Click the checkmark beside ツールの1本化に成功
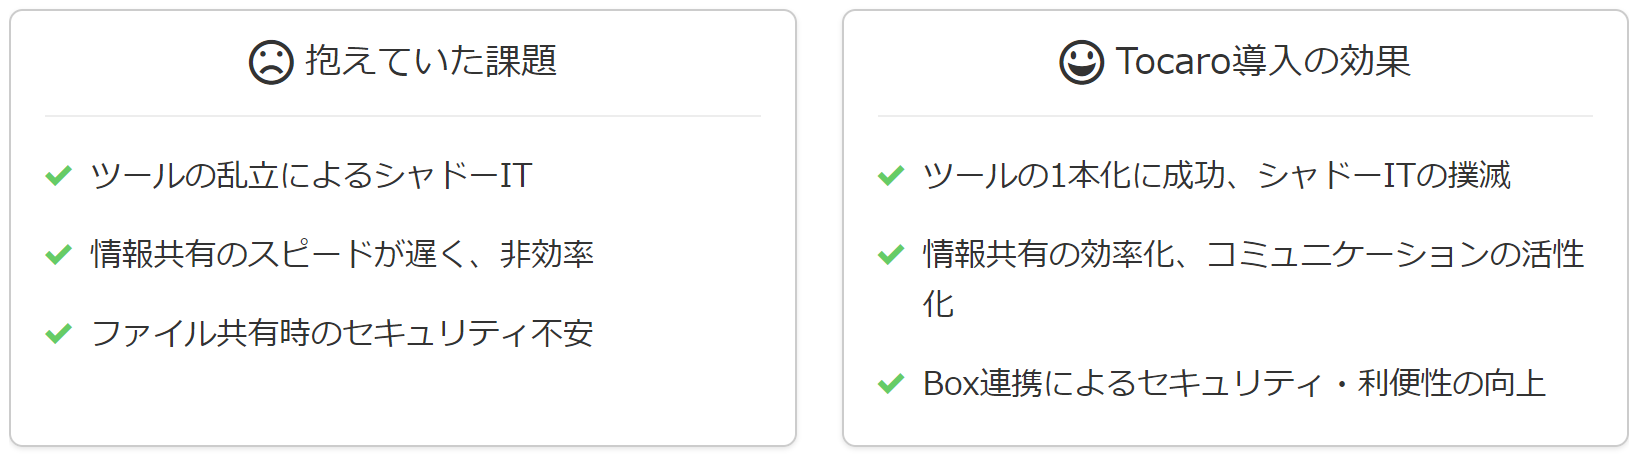The height and width of the screenshot is (462, 1644). pyautogui.click(x=891, y=175)
